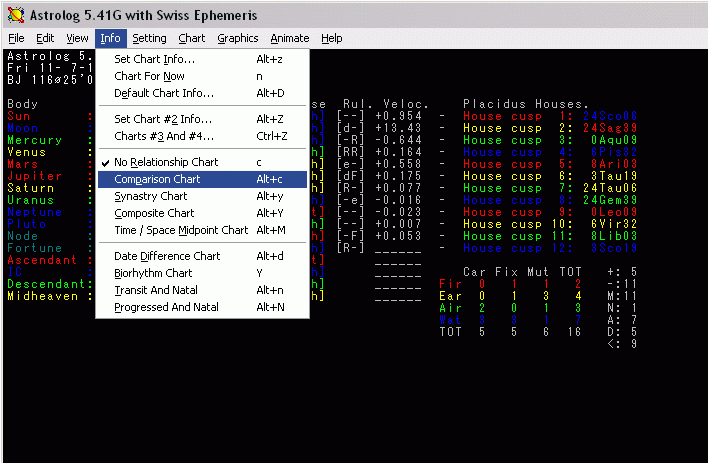Choose Set Chart #2 Info...
Screen dimensions: 708x463
pyautogui.click(x=202, y=119)
